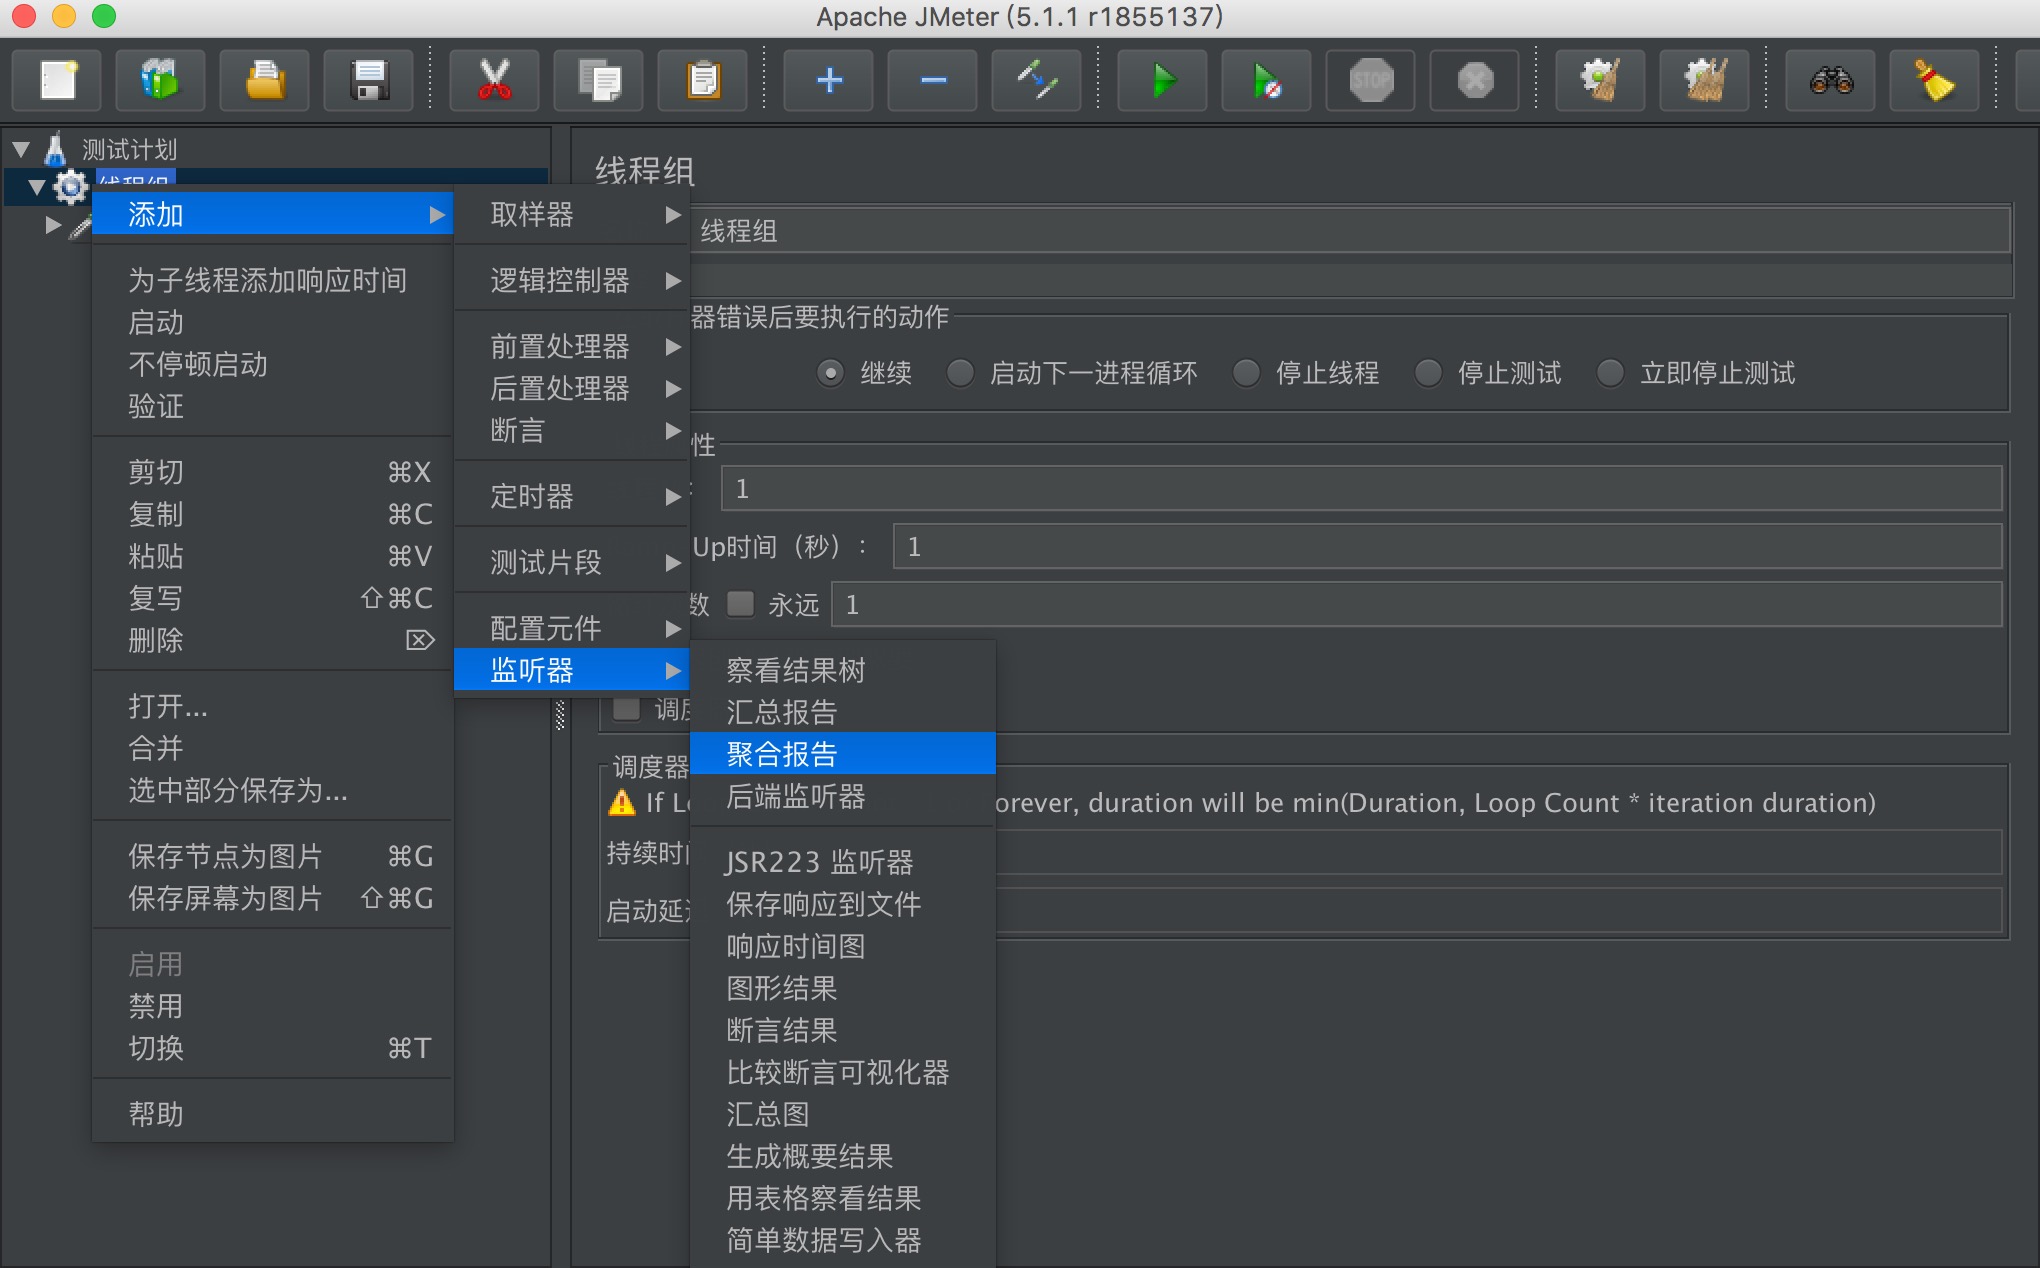Start the test with green play icon
Viewport: 2040px width, 1268px height.
click(1162, 80)
